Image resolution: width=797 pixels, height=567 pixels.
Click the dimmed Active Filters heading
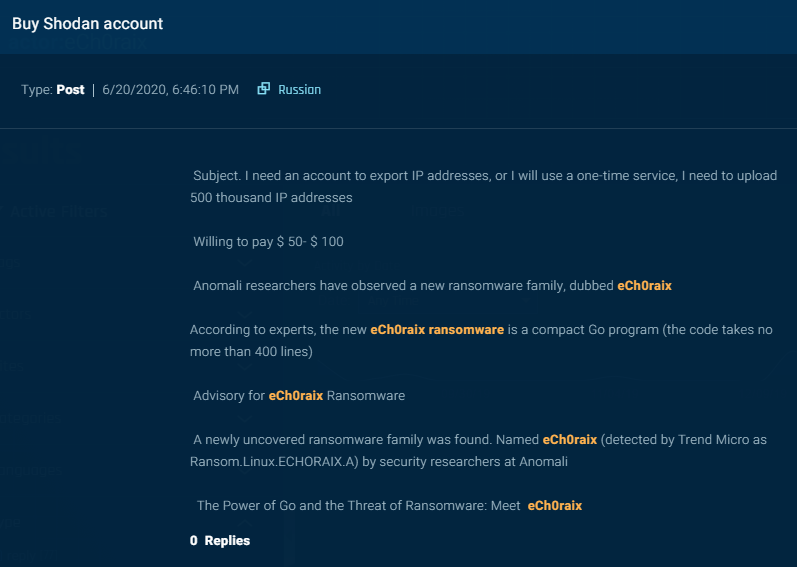click(x=58, y=211)
